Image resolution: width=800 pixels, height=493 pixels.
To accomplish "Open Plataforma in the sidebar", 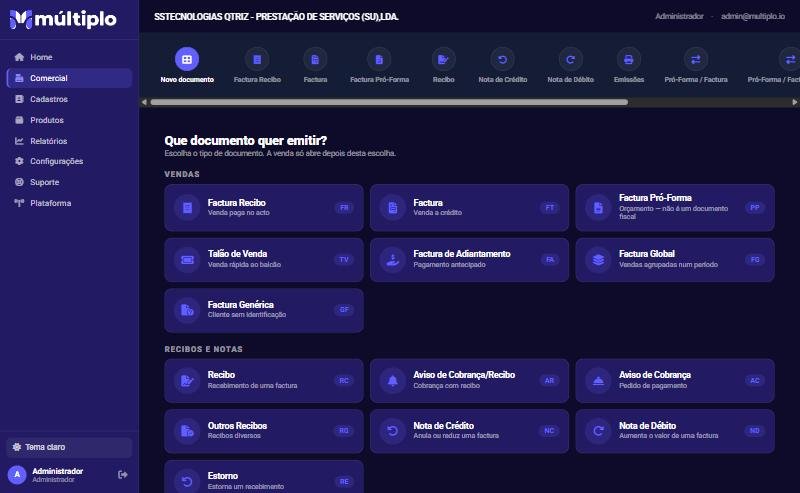I will click(69, 203).
